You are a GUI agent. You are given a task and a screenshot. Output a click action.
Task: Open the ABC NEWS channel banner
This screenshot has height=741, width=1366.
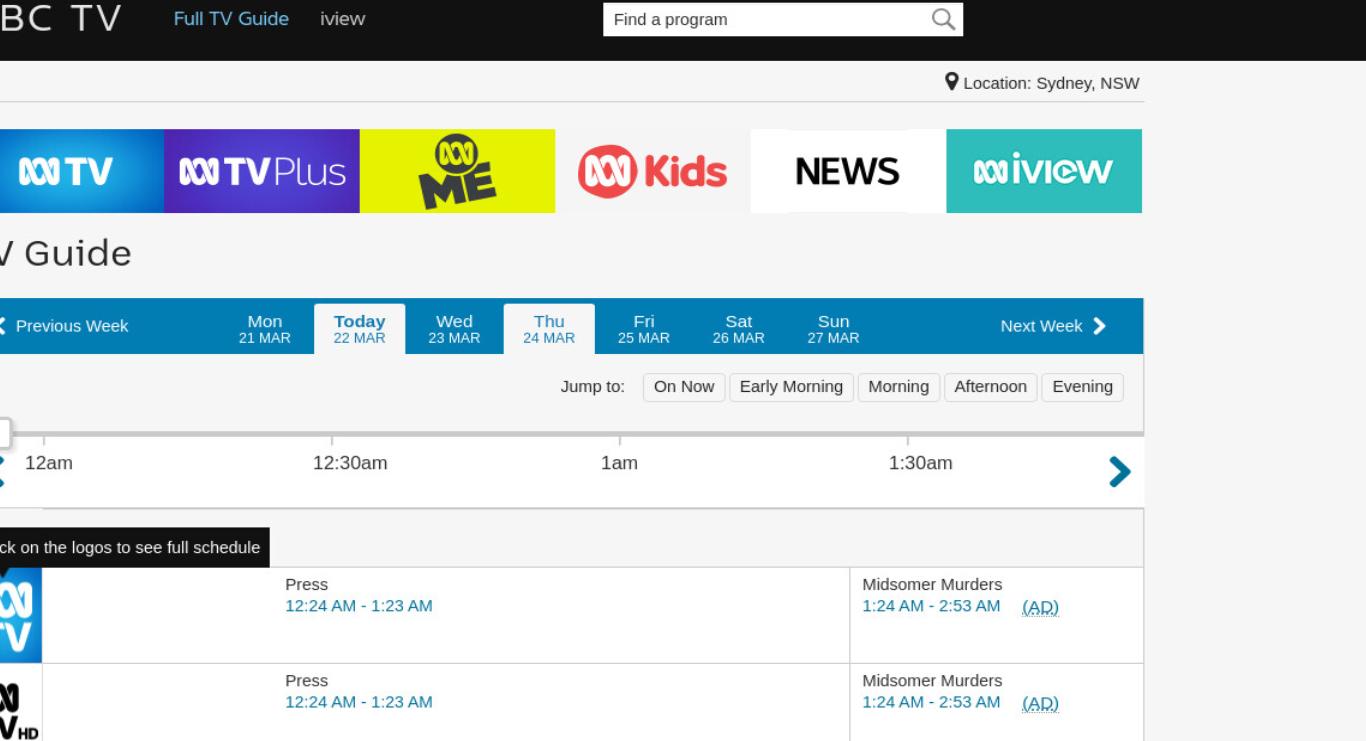click(x=848, y=171)
